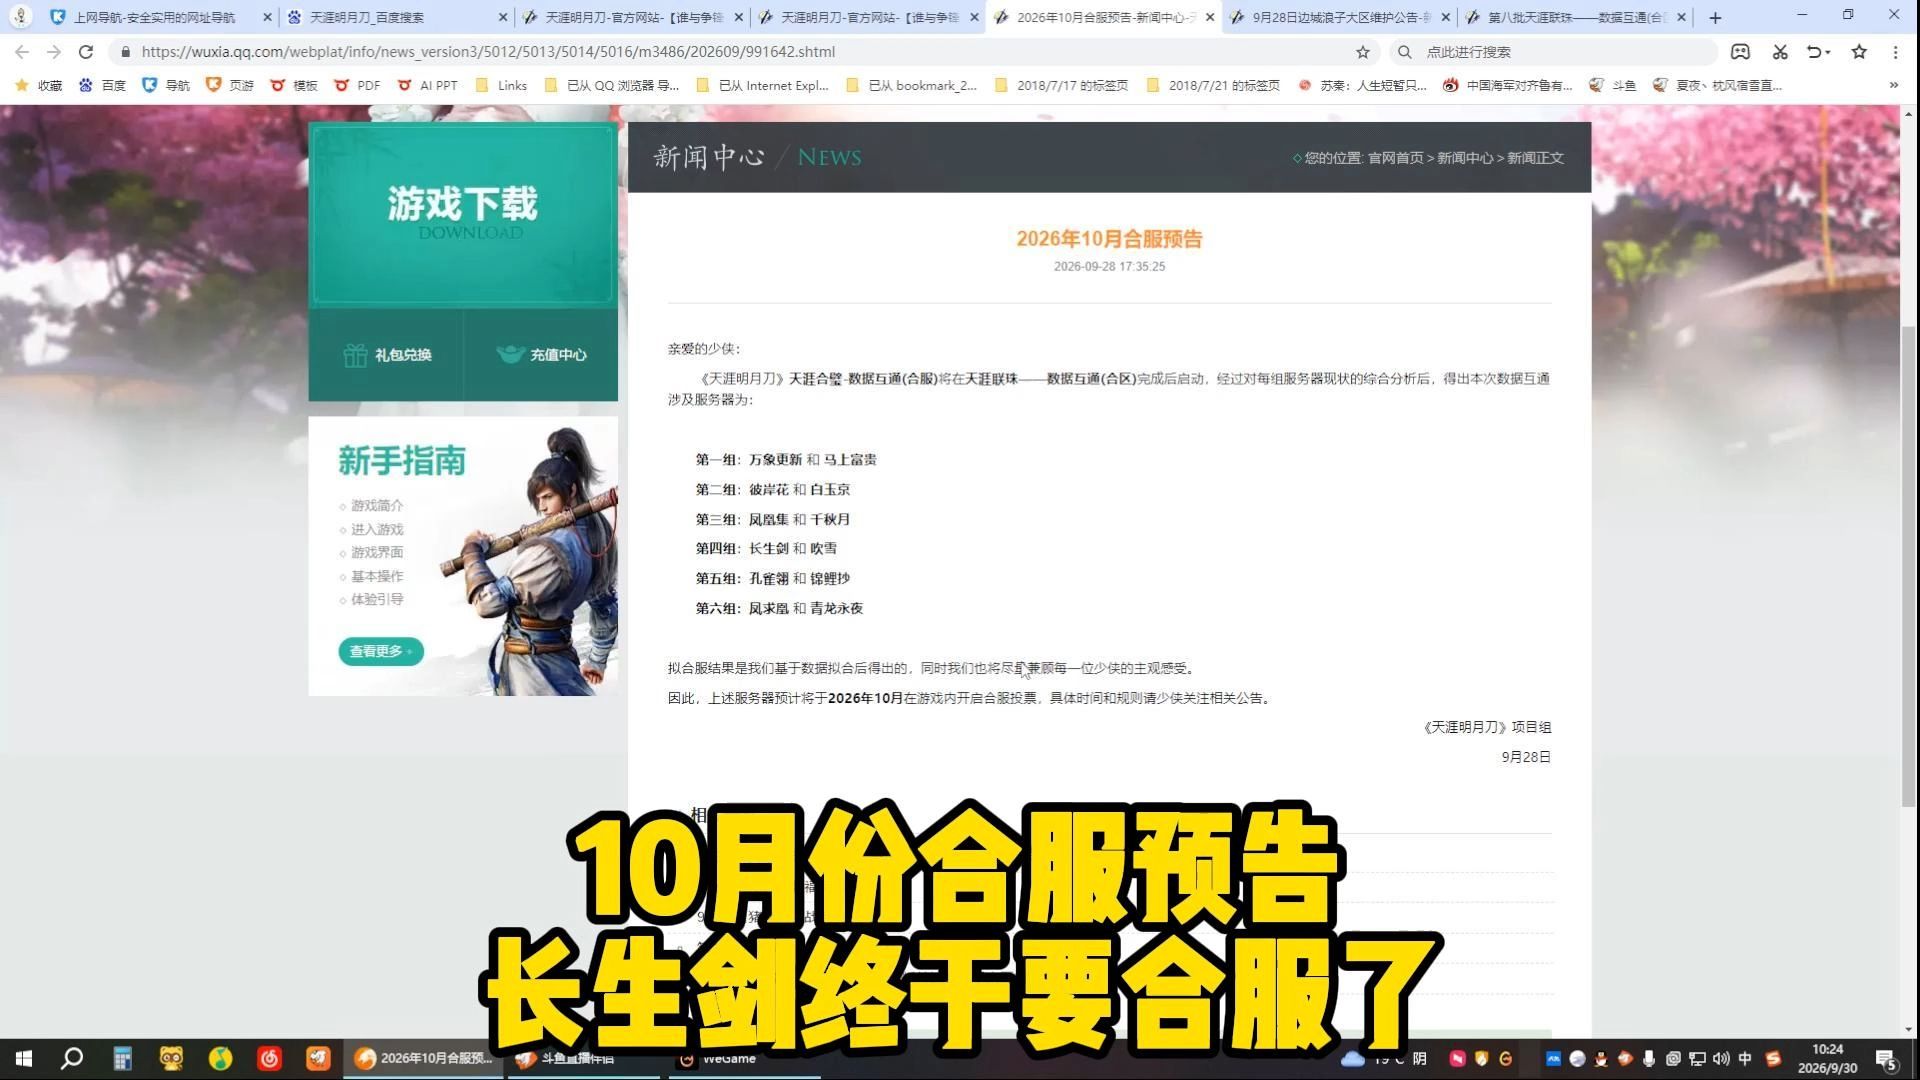Image resolution: width=1920 pixels, height=1080 pixels.
Task: Open the 已从 Internet Explorer bookmark folder
Action: (763, 85)
